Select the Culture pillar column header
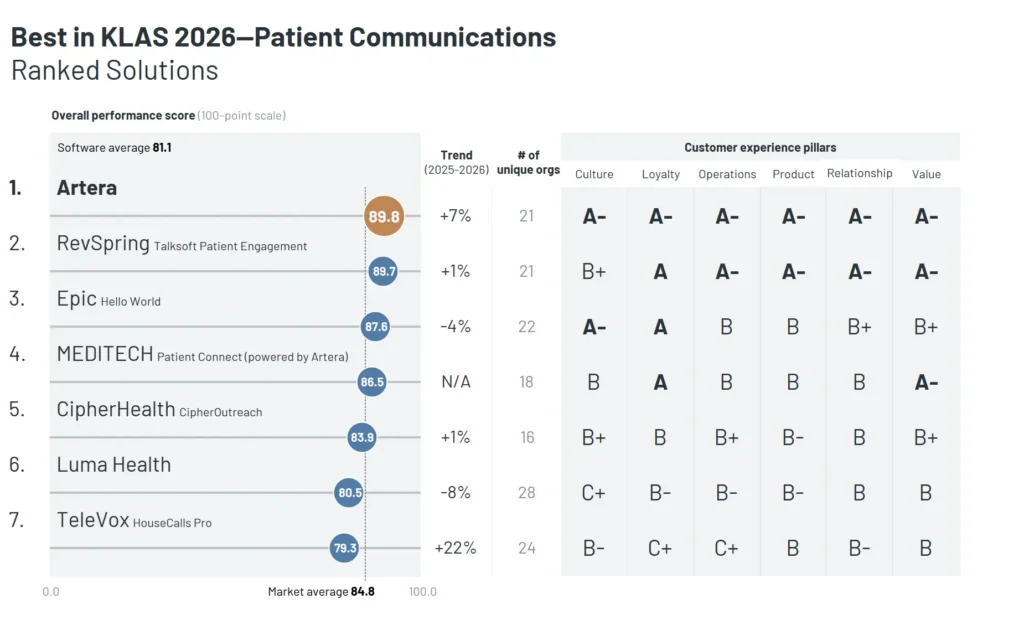The image size is (1024, 630). pos(594,174)
